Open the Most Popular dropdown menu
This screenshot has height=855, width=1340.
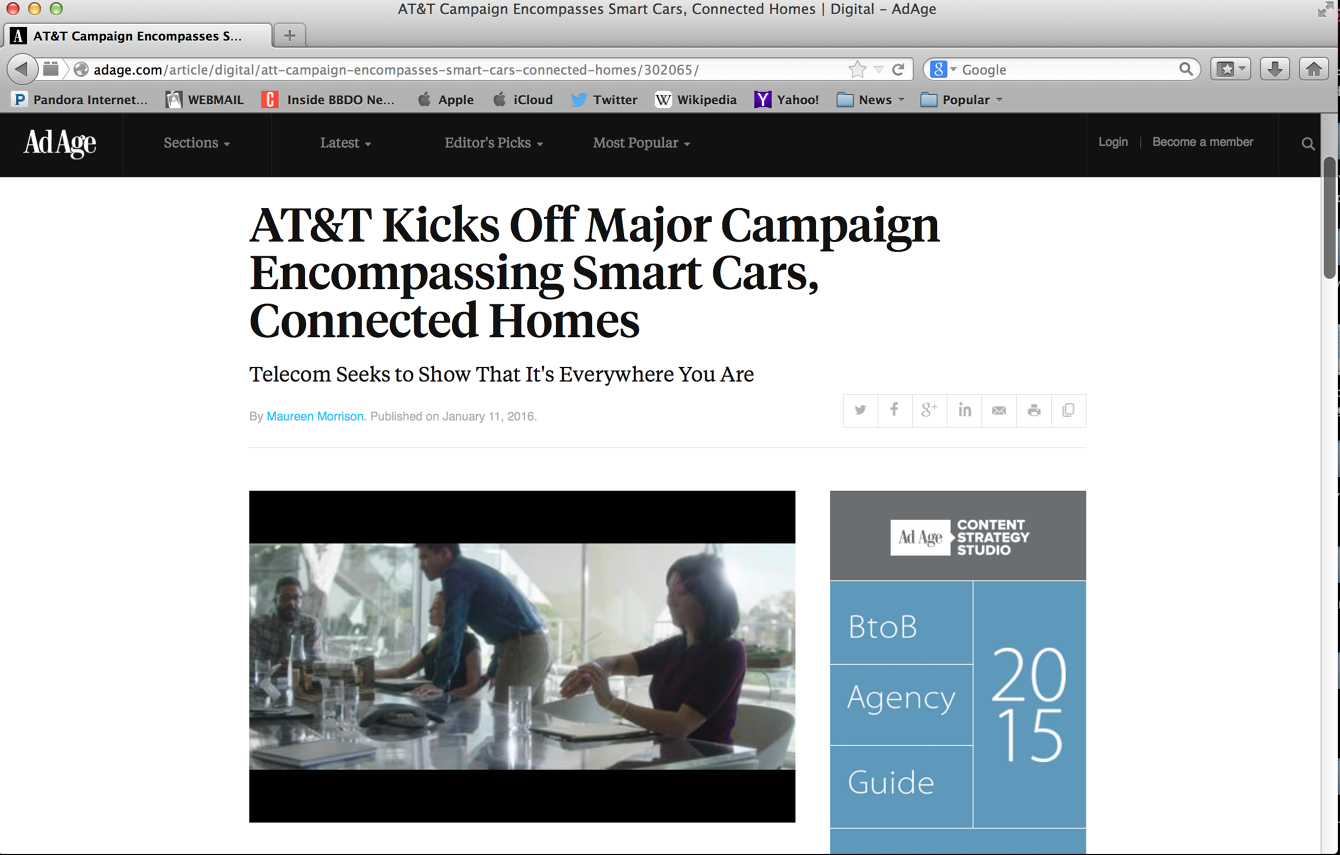pos(642,143)
